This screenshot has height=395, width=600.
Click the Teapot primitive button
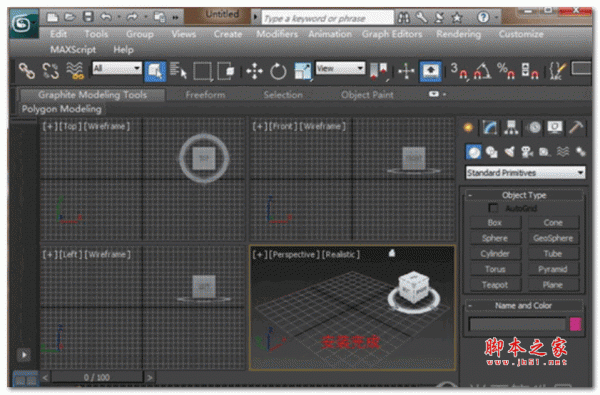click(x=495, y=285)
